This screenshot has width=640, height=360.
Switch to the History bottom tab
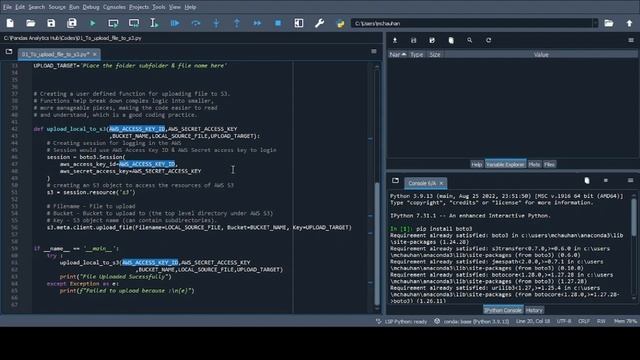point(534,310)
